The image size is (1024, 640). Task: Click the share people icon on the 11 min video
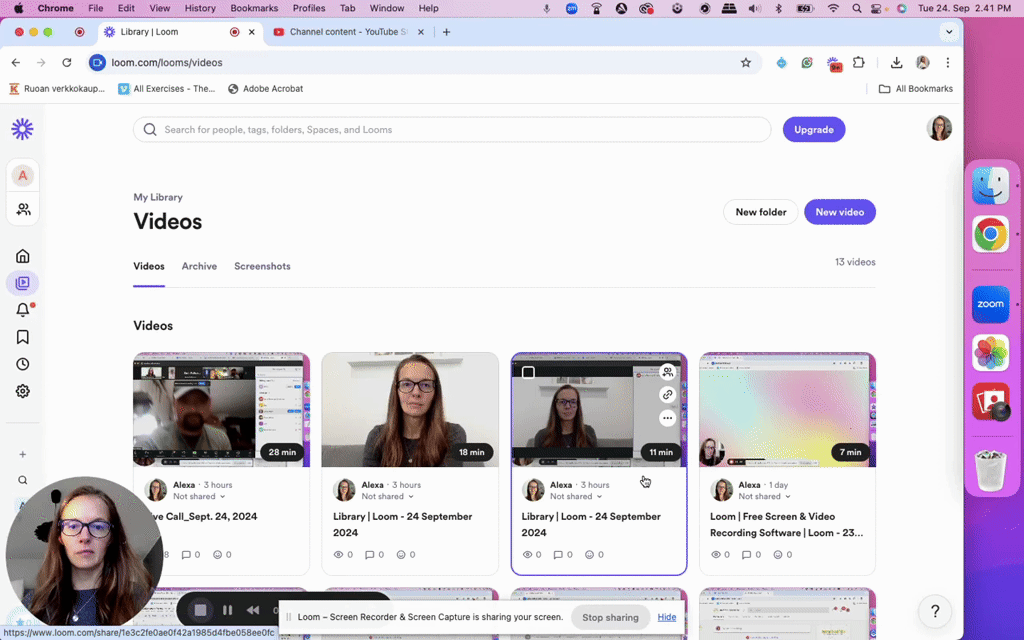pos(667,372)
